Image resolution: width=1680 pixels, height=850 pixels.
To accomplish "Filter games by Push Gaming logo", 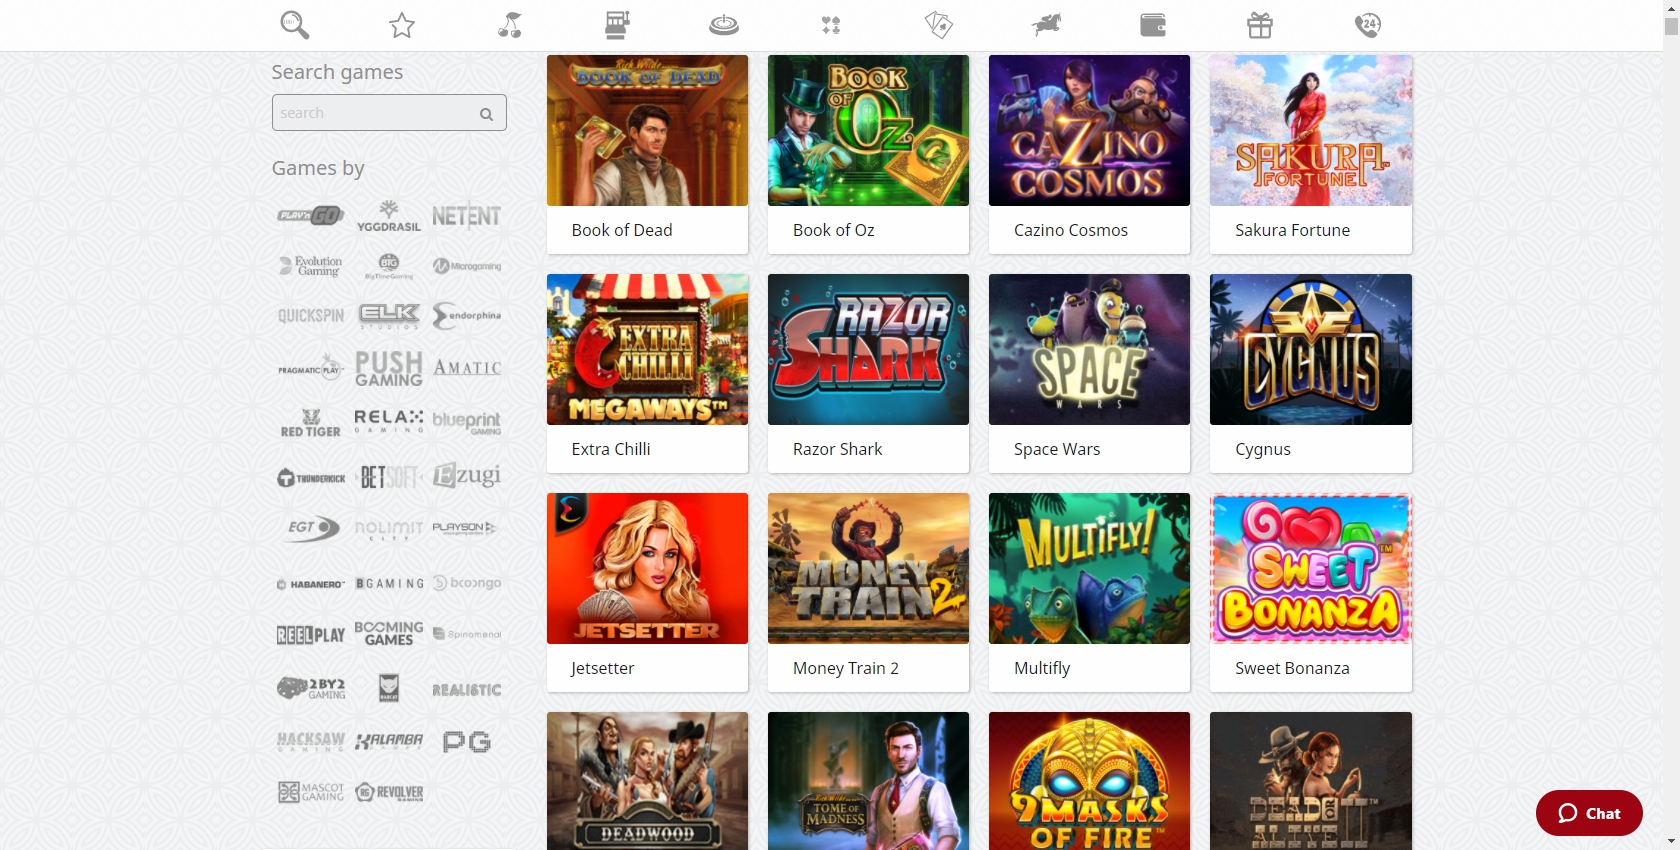I will 389,368.
